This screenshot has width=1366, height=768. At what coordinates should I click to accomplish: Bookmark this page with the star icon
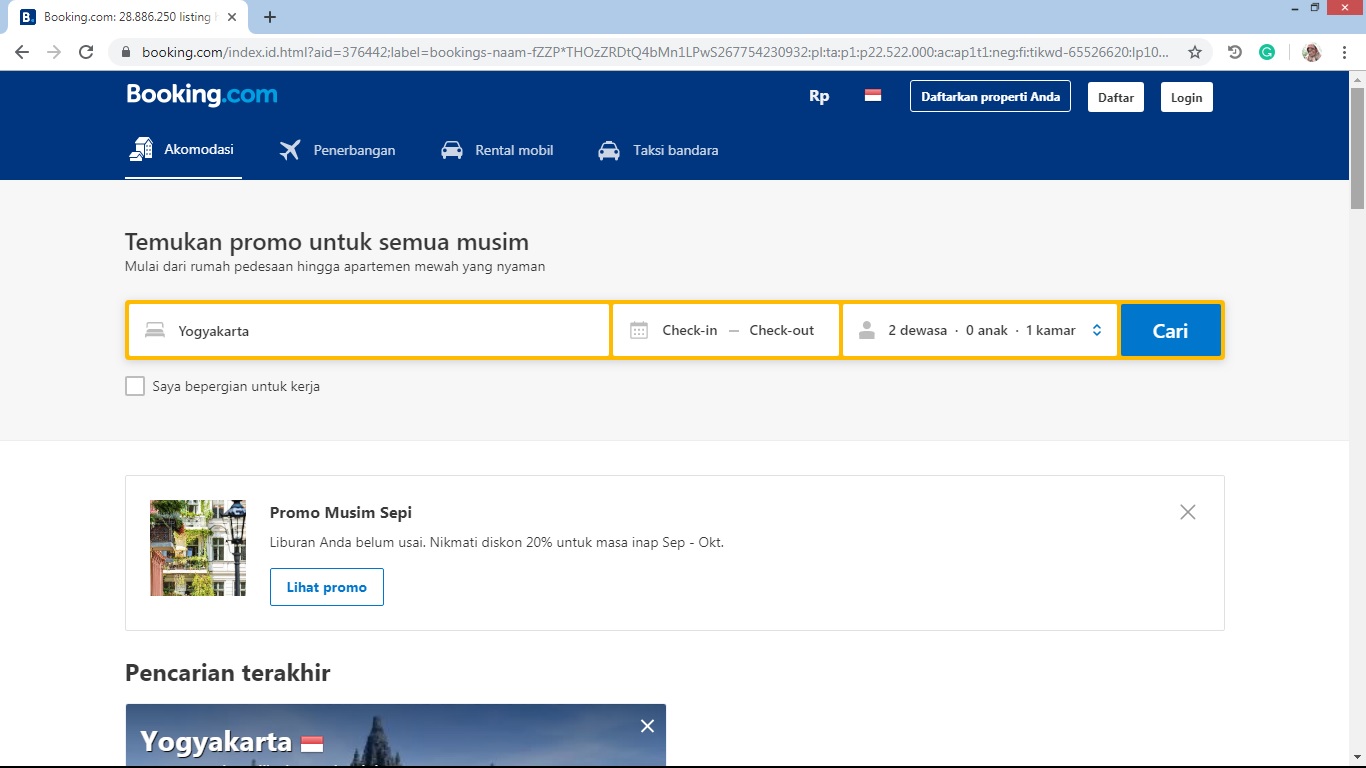click(1194, 52)
